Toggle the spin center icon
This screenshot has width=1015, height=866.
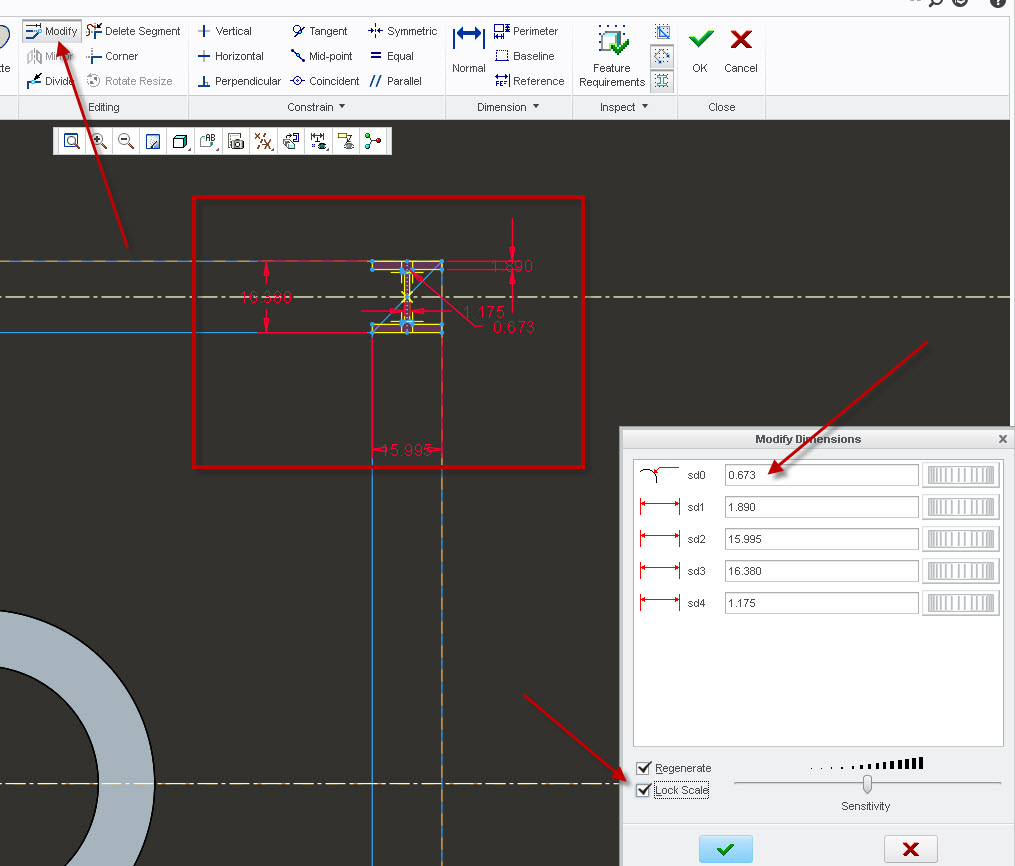click(373, 141)
